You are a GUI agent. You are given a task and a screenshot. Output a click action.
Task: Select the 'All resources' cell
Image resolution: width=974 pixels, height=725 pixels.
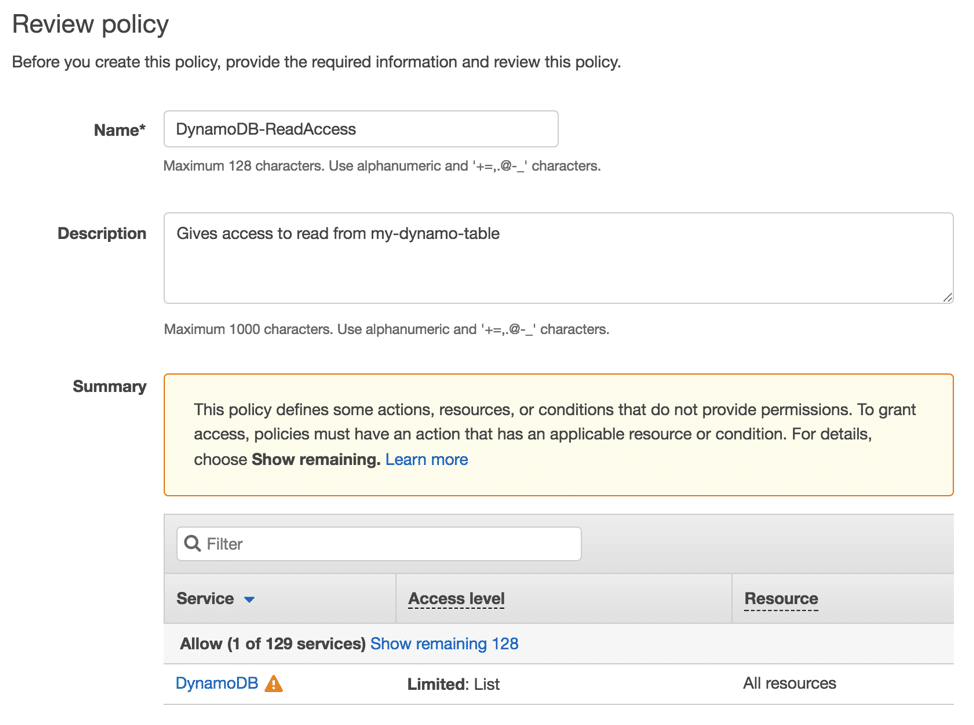pos(790,683)
